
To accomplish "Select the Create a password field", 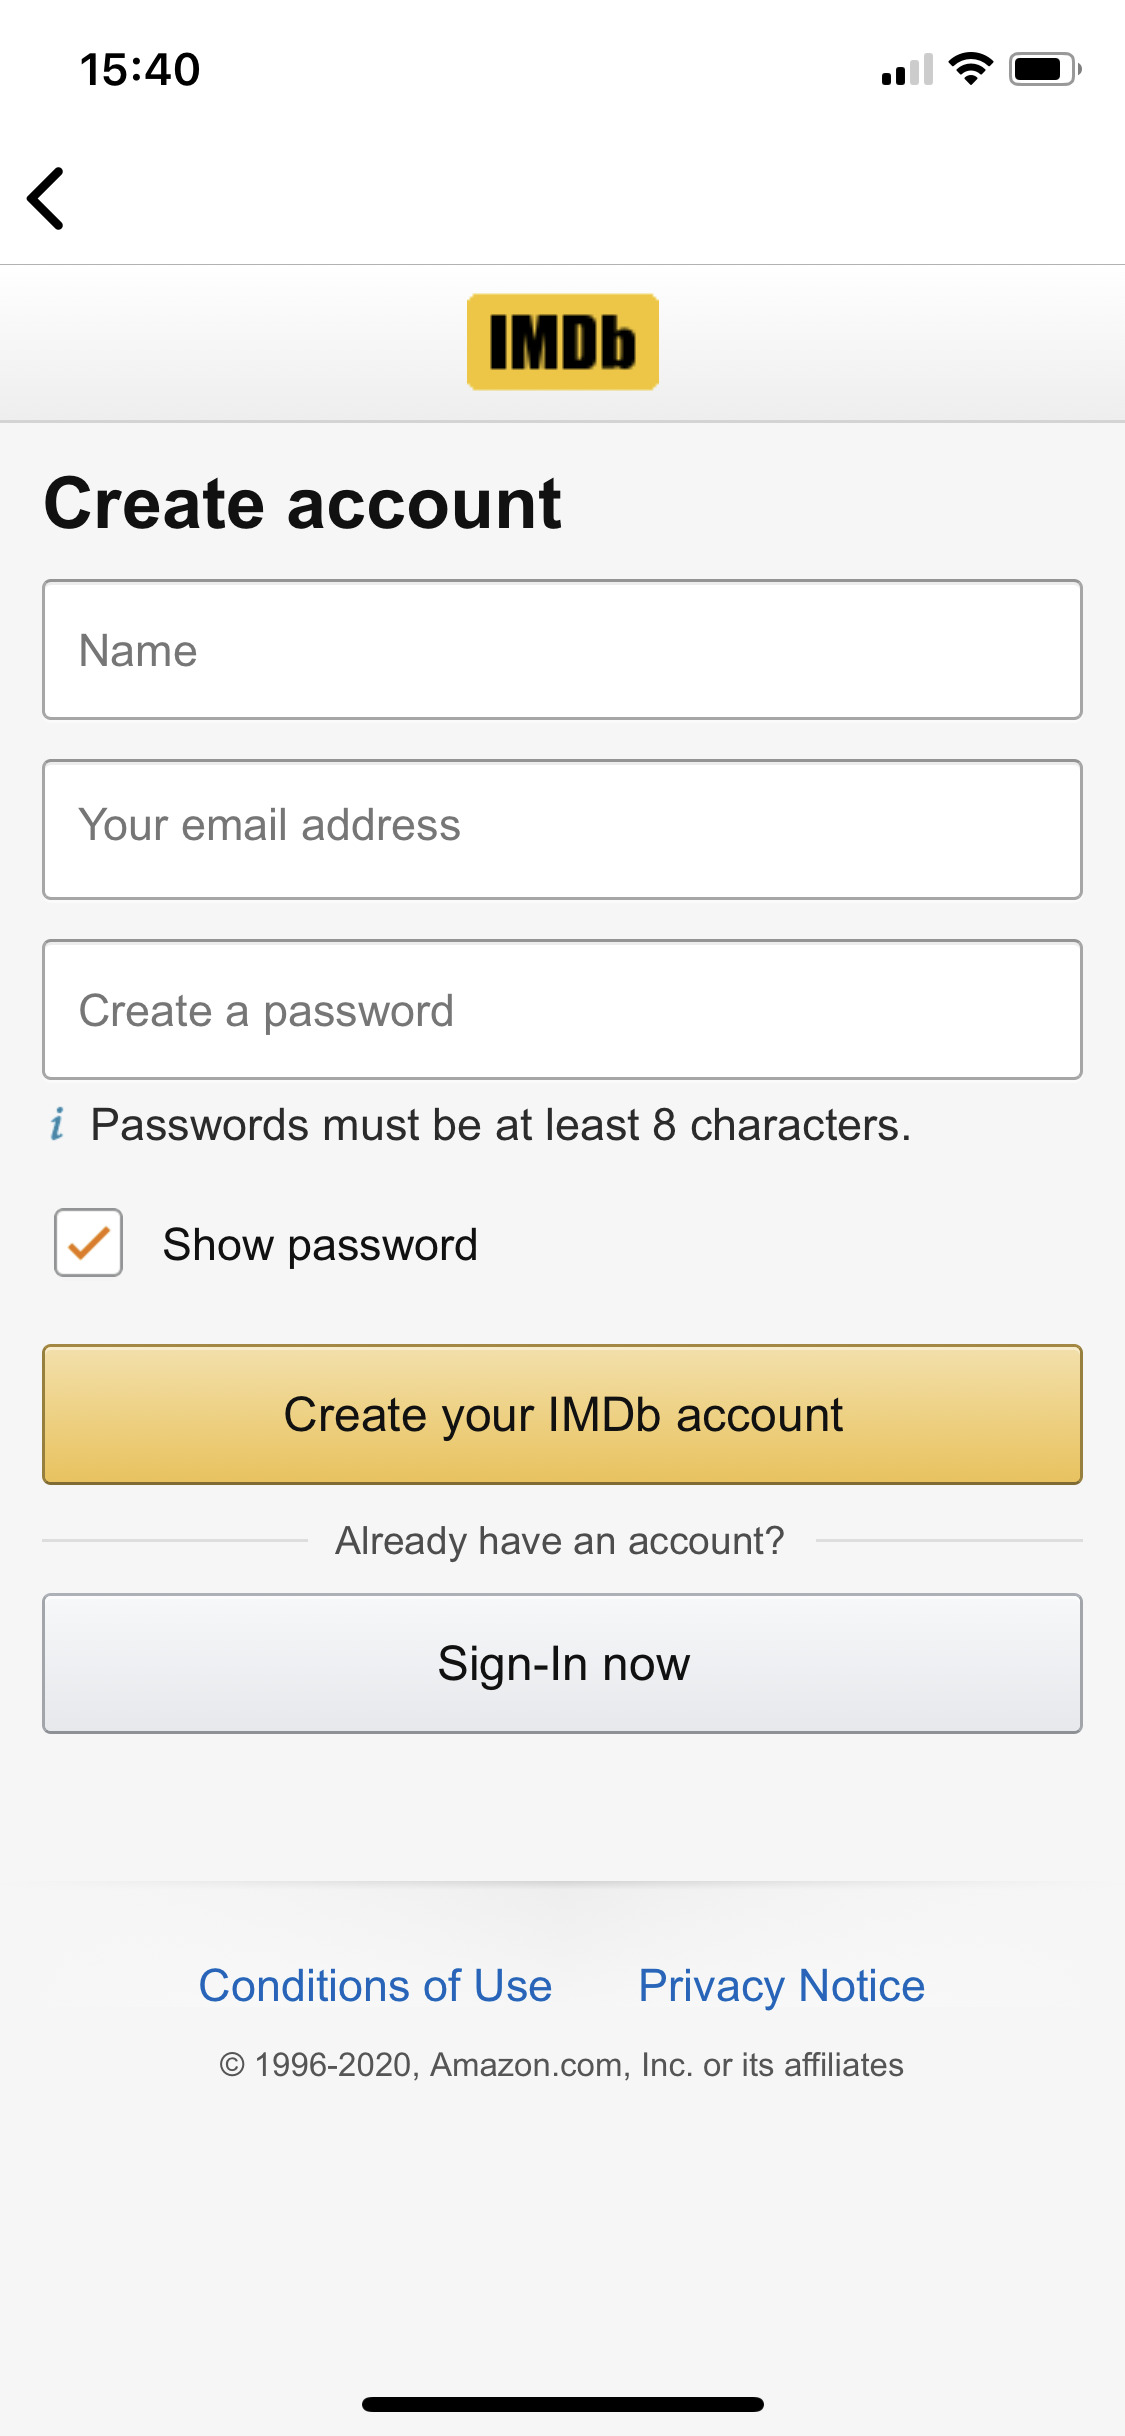I will pos(562,1008).
